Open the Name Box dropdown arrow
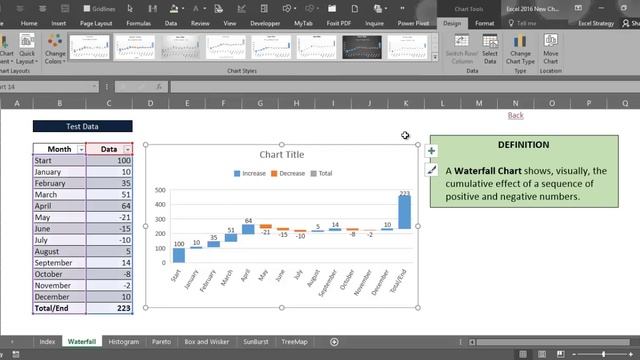 click(94, 87)
